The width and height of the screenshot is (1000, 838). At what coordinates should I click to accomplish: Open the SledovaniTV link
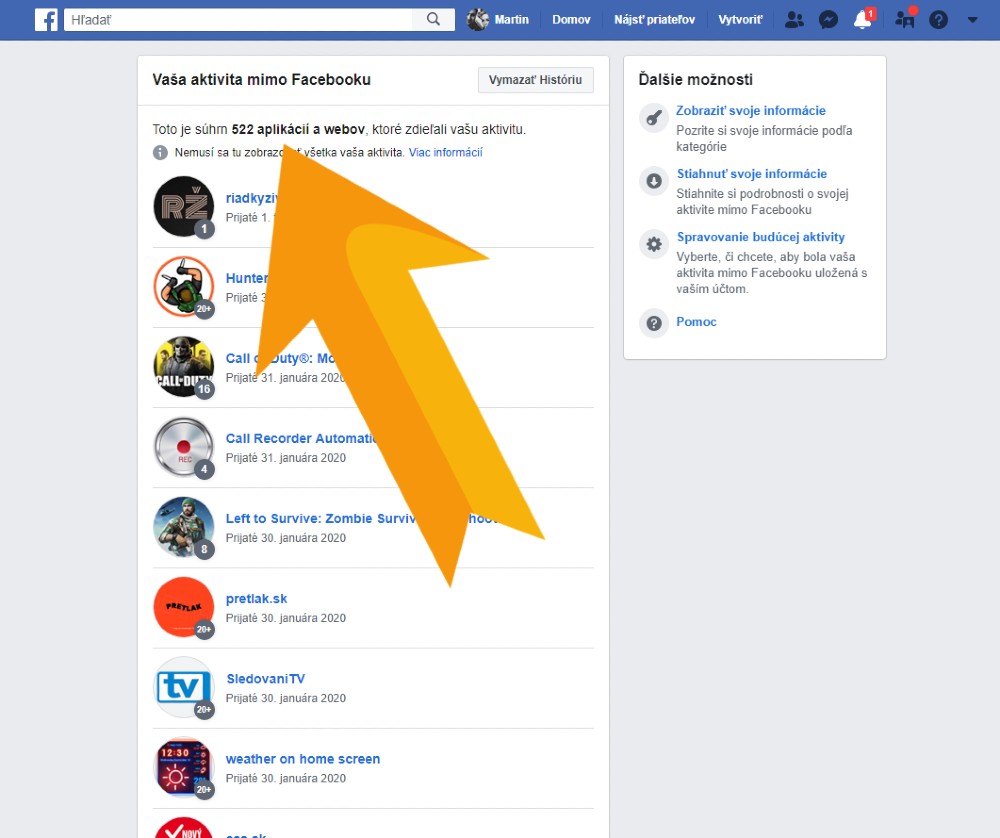coord(266,679)
